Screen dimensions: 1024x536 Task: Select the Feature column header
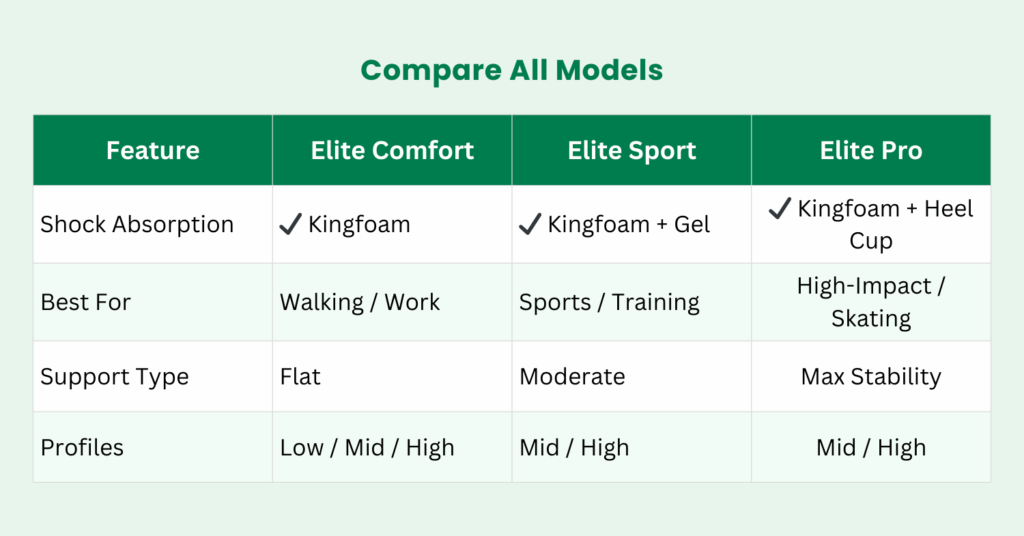click(152, 151)
